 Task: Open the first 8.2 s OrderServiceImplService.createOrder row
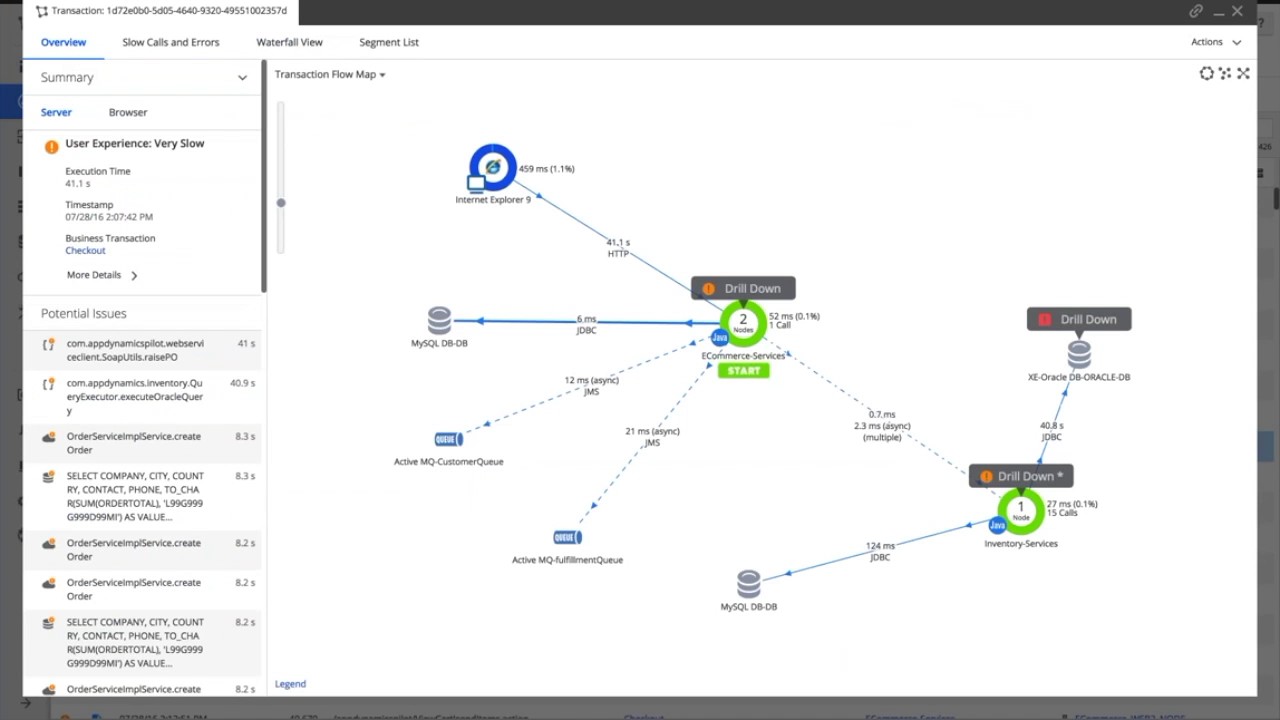(142, 549)
